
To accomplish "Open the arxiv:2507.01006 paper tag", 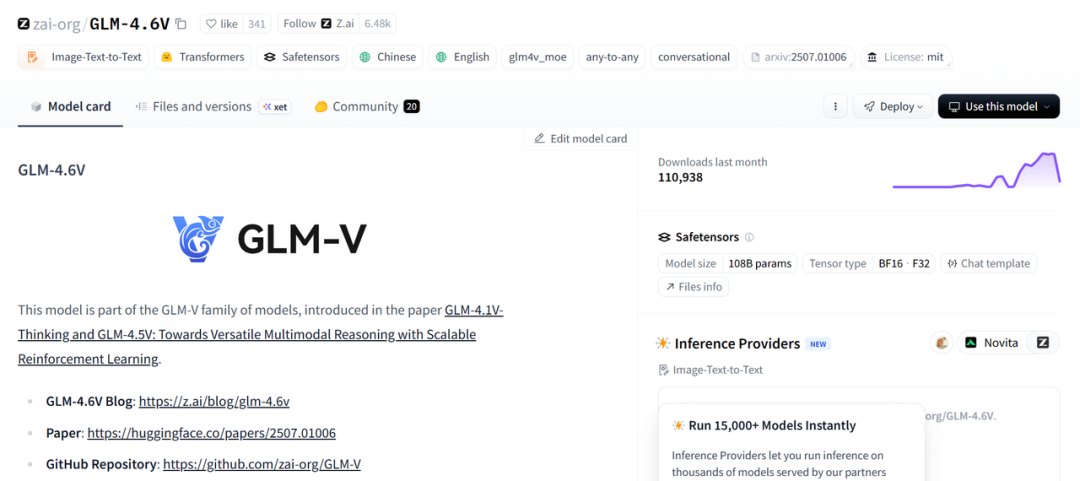I will [797, 57].
